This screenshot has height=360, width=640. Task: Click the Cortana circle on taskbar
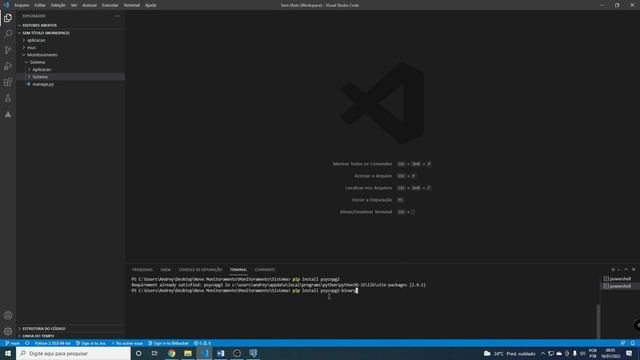(x=139, y=353)
